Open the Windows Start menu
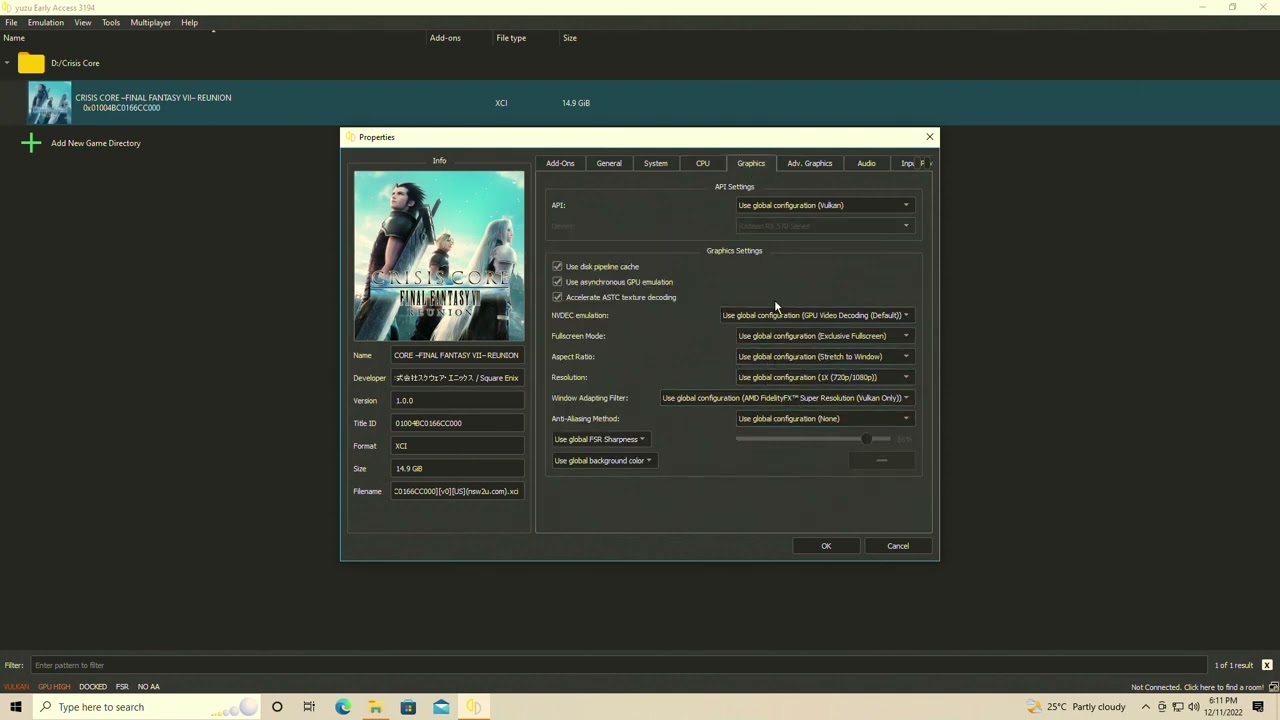Image resolution: width=1280 pixels, height=720 pixels. (x=15, y=707)
